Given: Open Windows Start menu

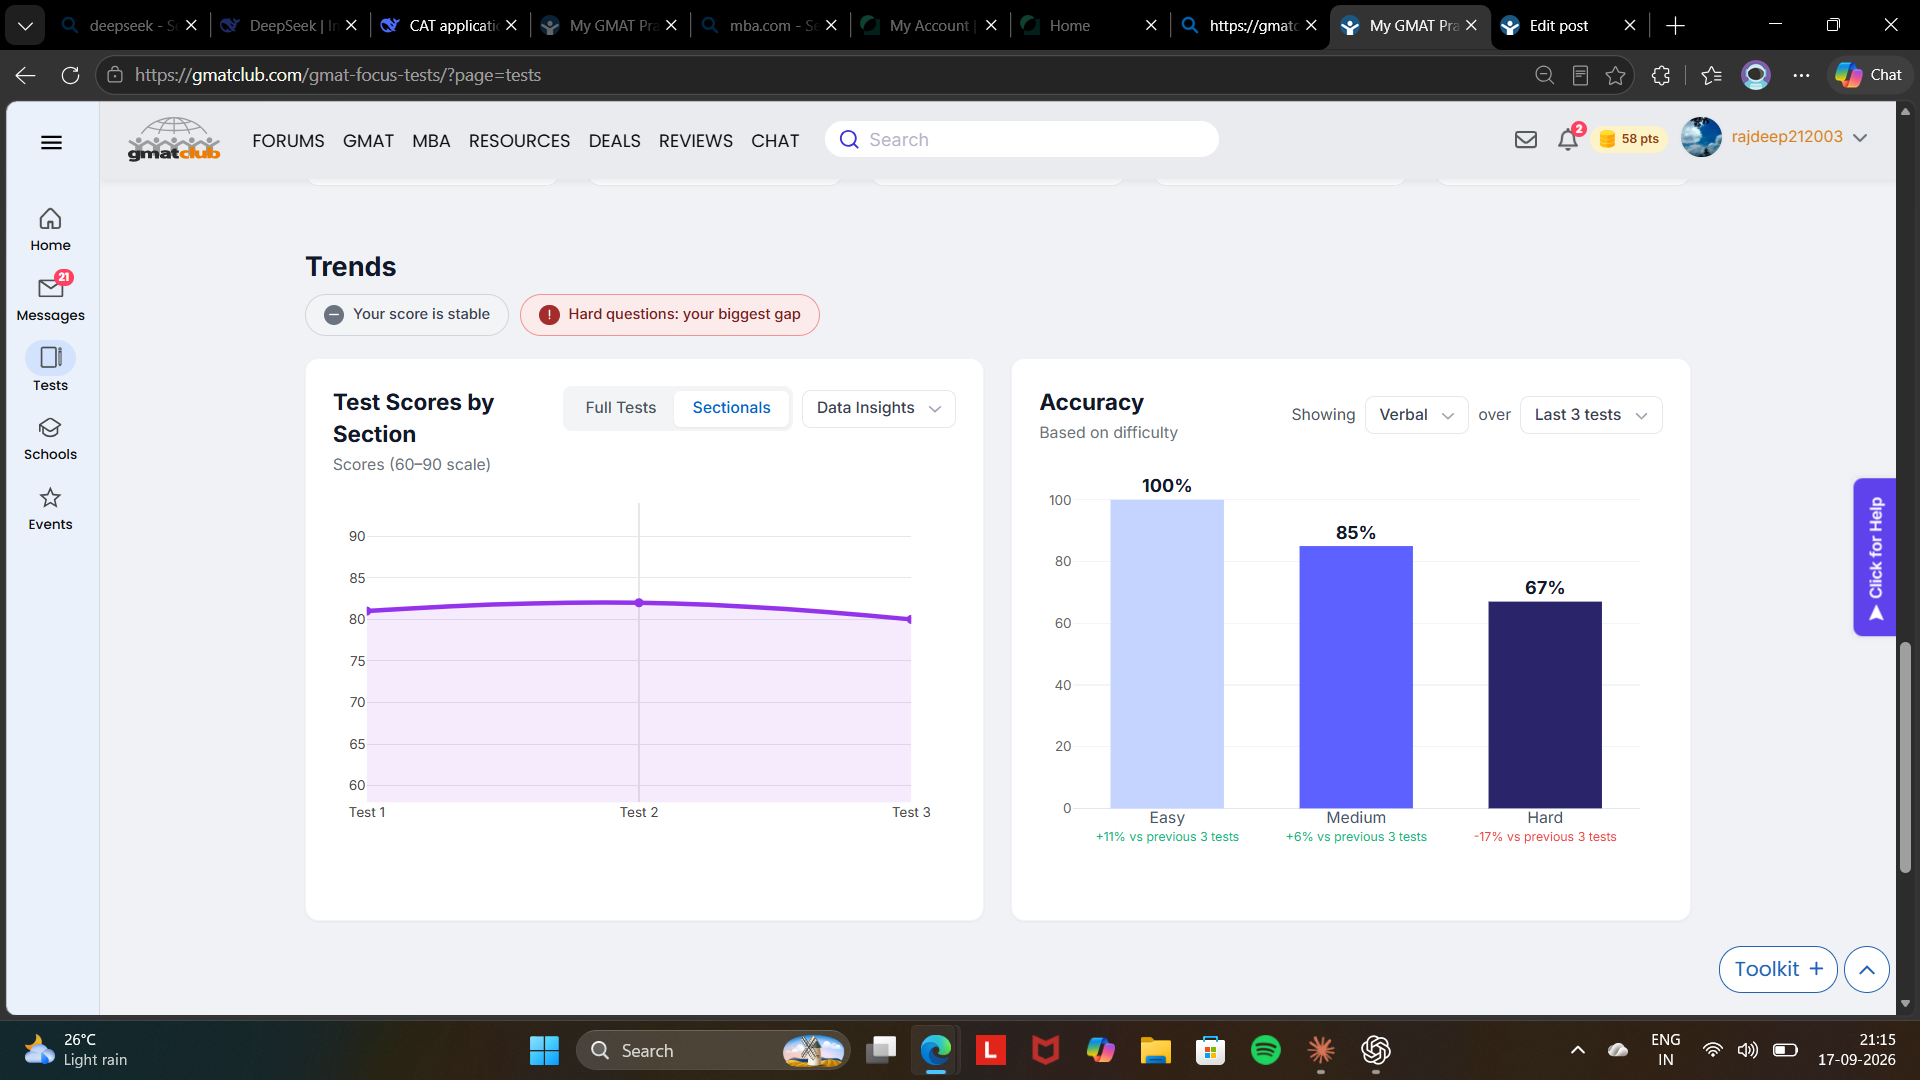Looking at the screenshot, I should (544, 1050).
